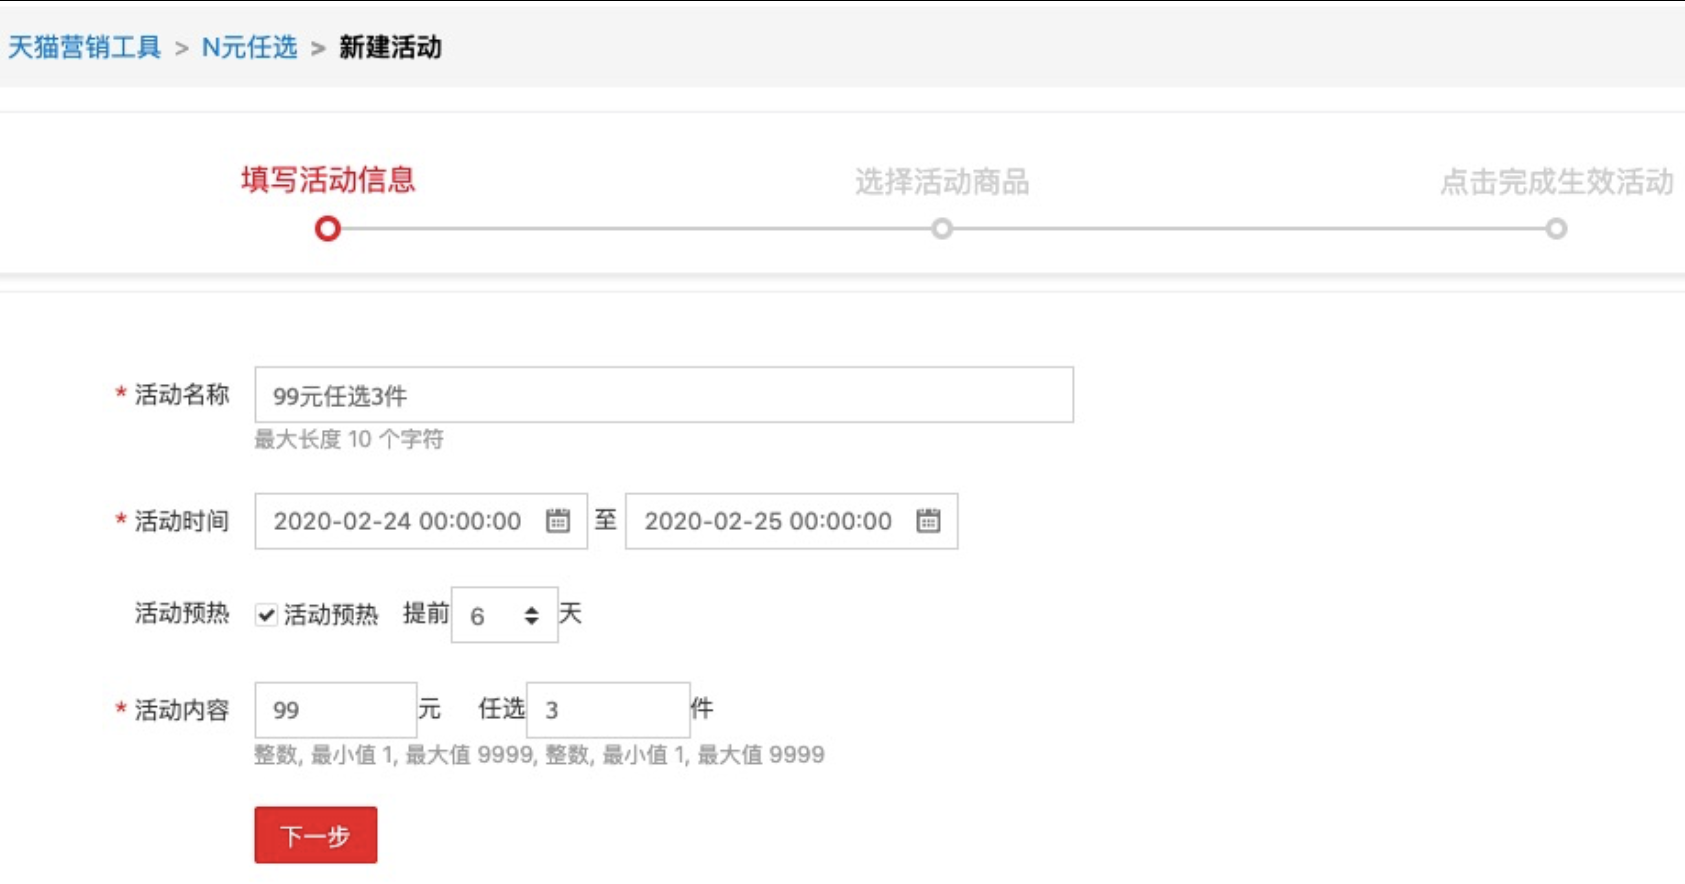
Task: Toggle the 活动预热 checkbox
Action: [266, 615]
